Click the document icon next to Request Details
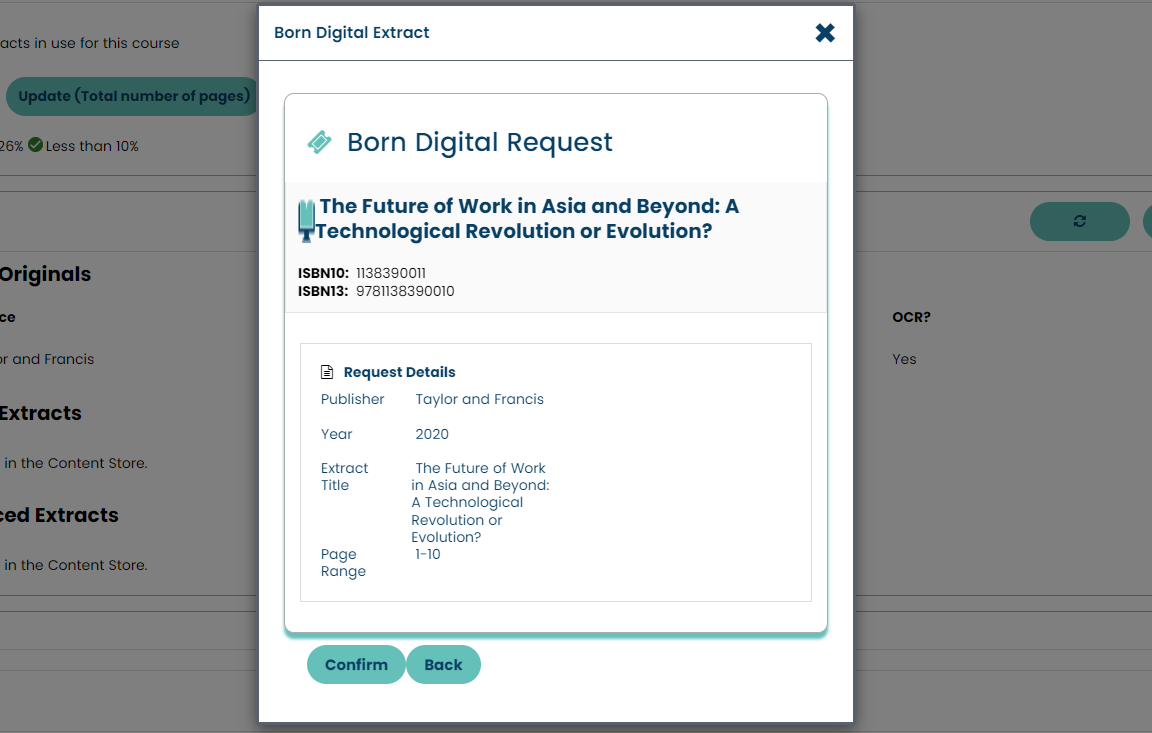The image size is (1152, 733). [327, 372]
